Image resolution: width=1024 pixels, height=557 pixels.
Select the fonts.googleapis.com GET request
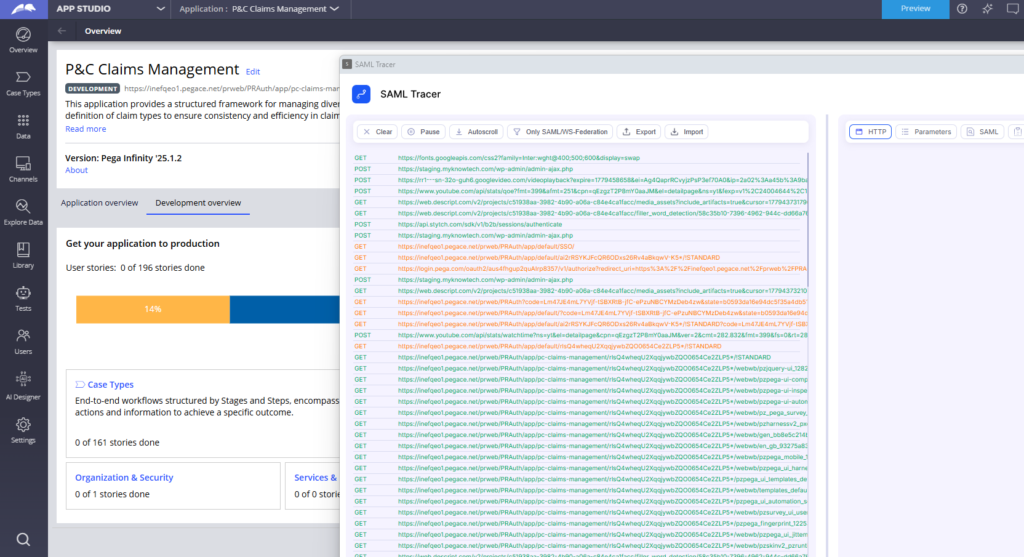pos(581,158)
